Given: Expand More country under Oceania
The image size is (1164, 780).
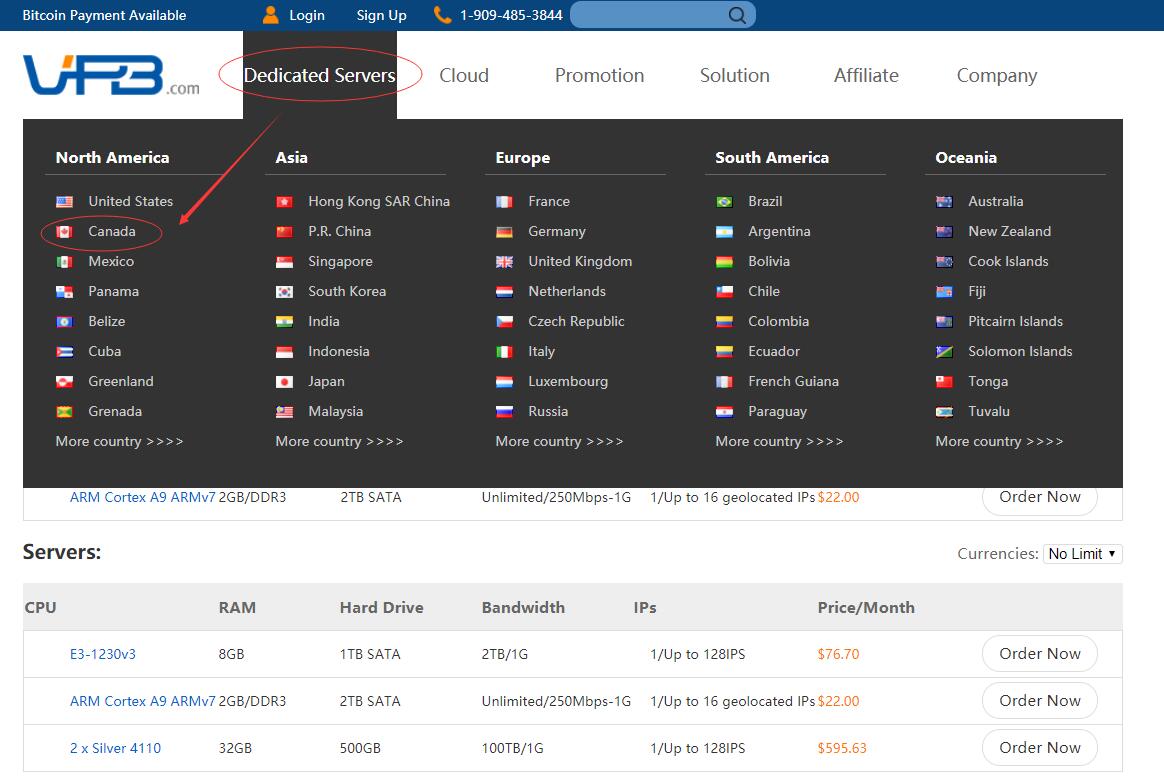Looking at the screenshot, I should tap(999, 441).
